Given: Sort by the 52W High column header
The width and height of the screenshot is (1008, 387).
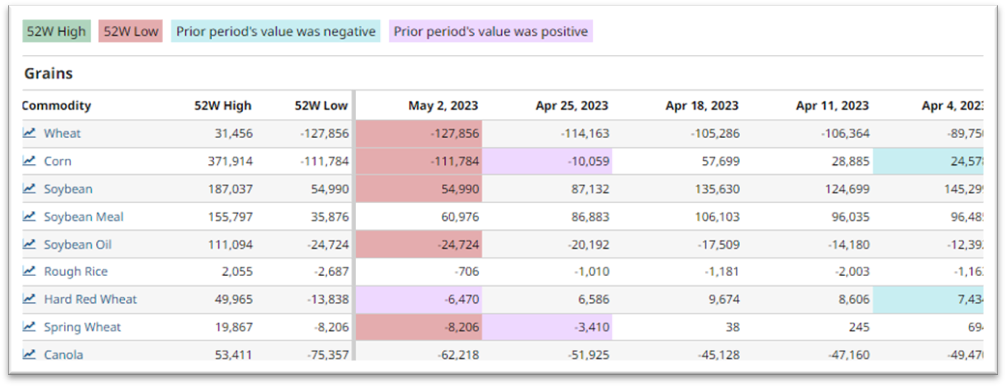Looking at the screenshot, I should (223, 106).
